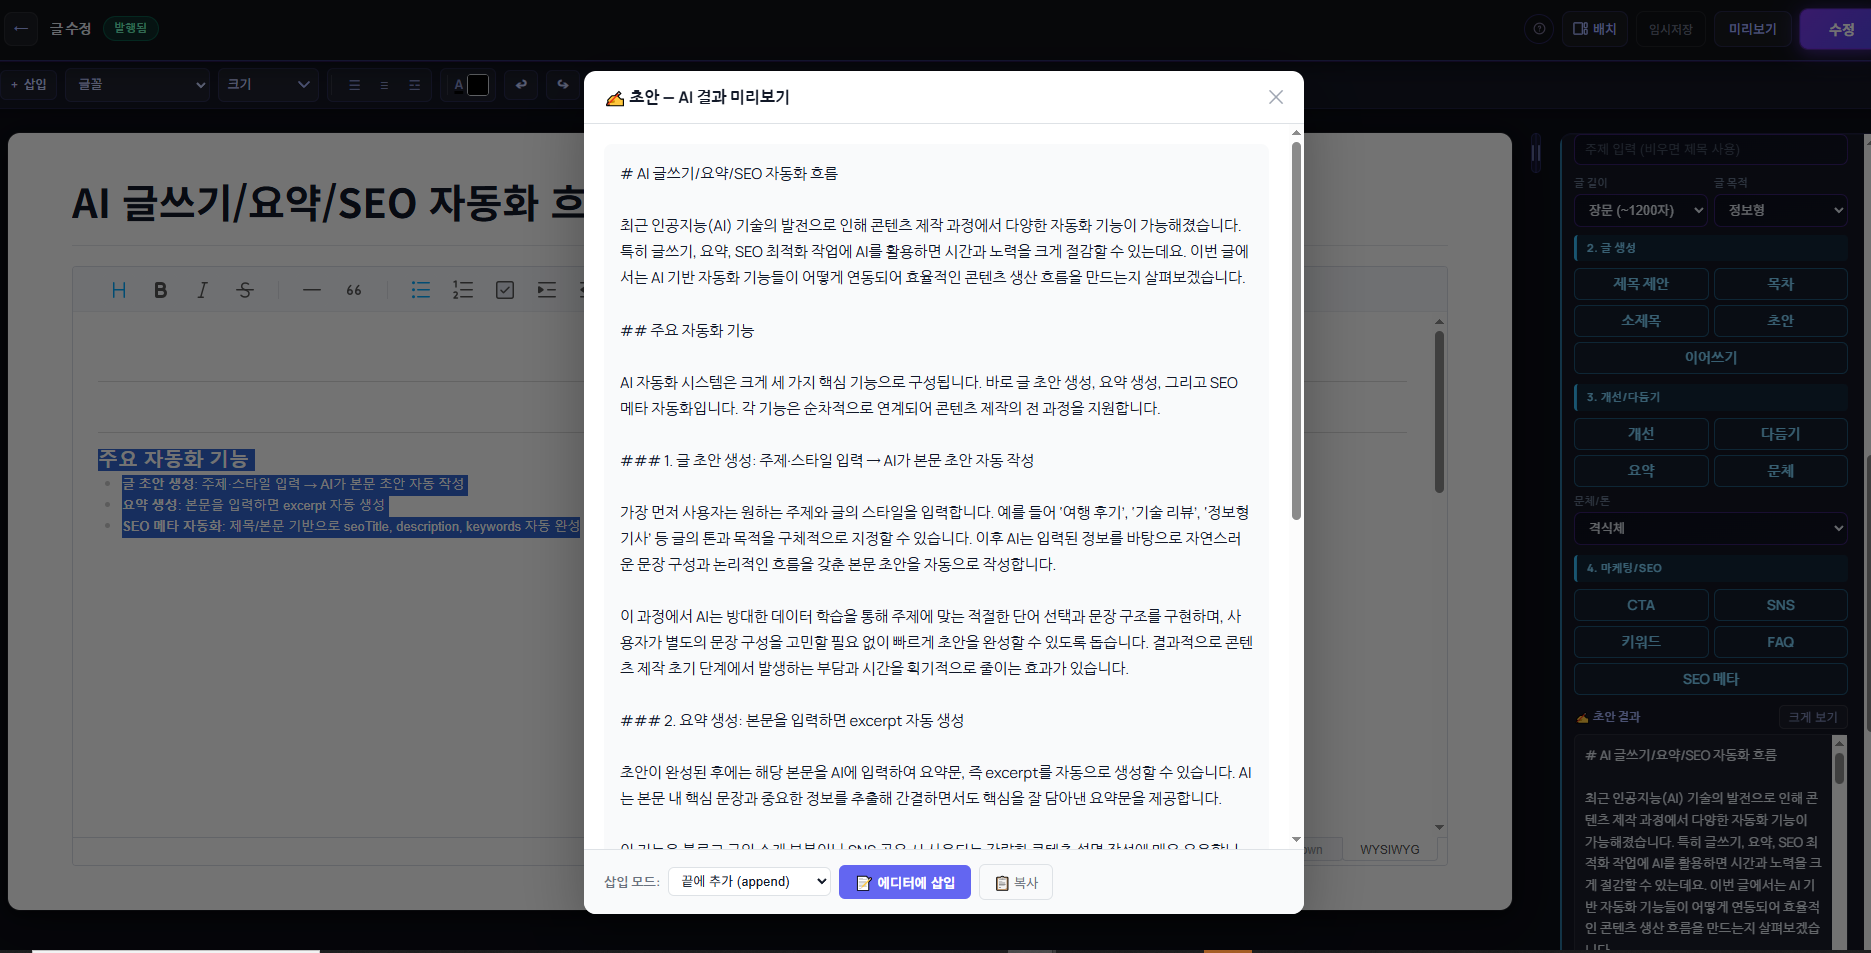Insert a bulleted list in the editor

click(x=421, y=290)
